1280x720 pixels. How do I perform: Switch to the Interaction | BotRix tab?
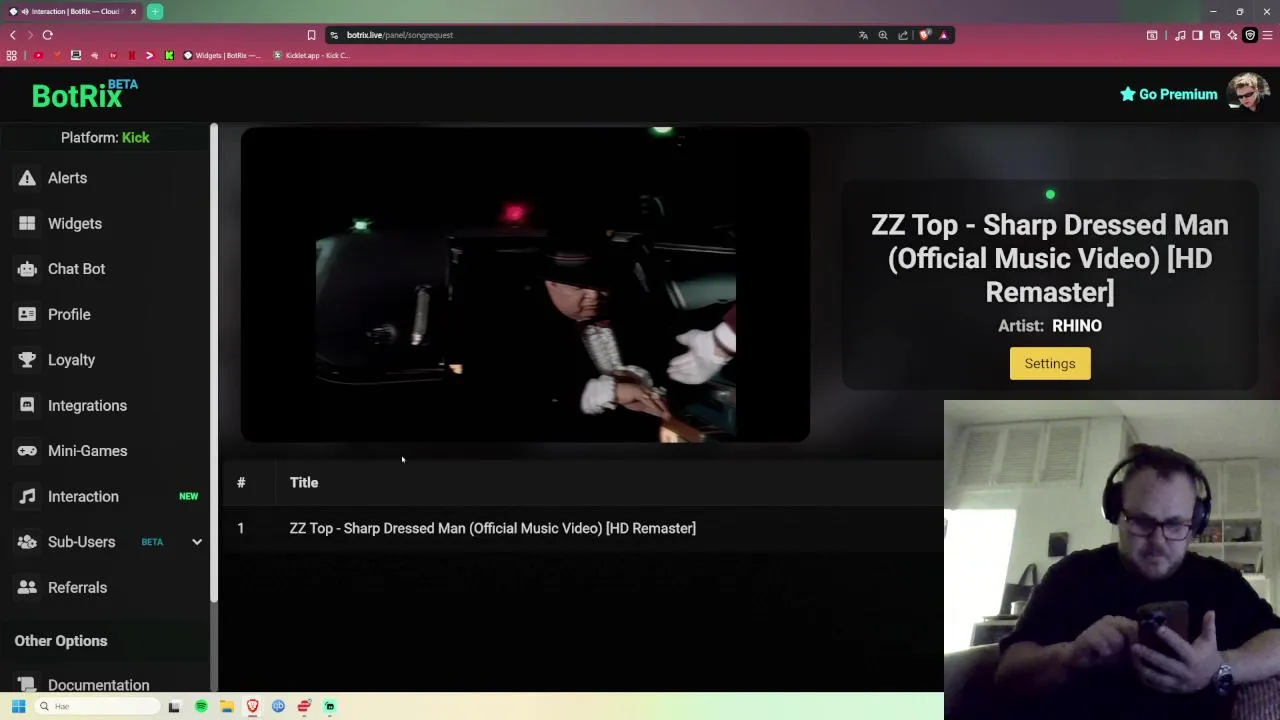[x=74, y=12]
